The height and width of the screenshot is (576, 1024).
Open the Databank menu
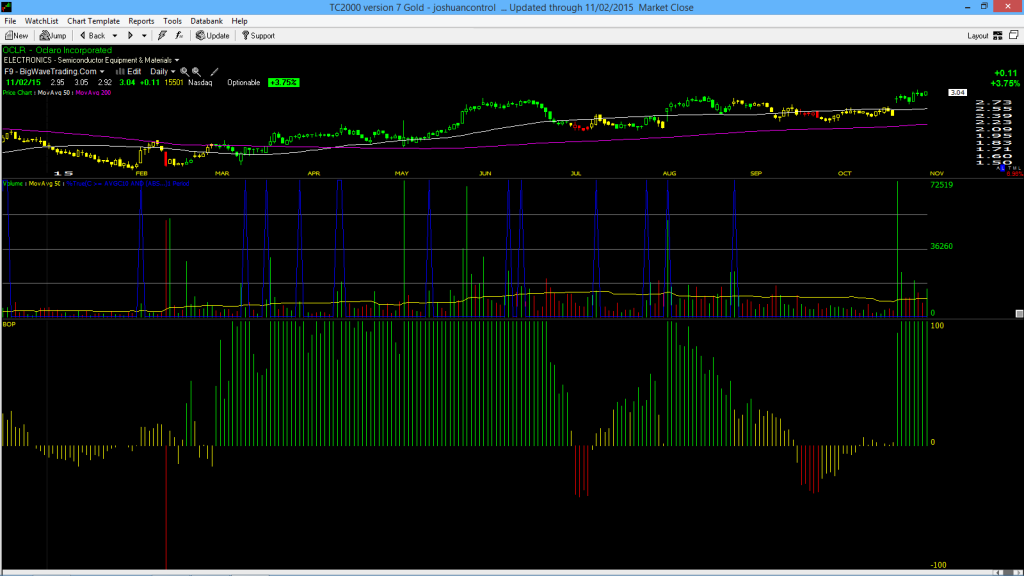(x=206, y=21)
